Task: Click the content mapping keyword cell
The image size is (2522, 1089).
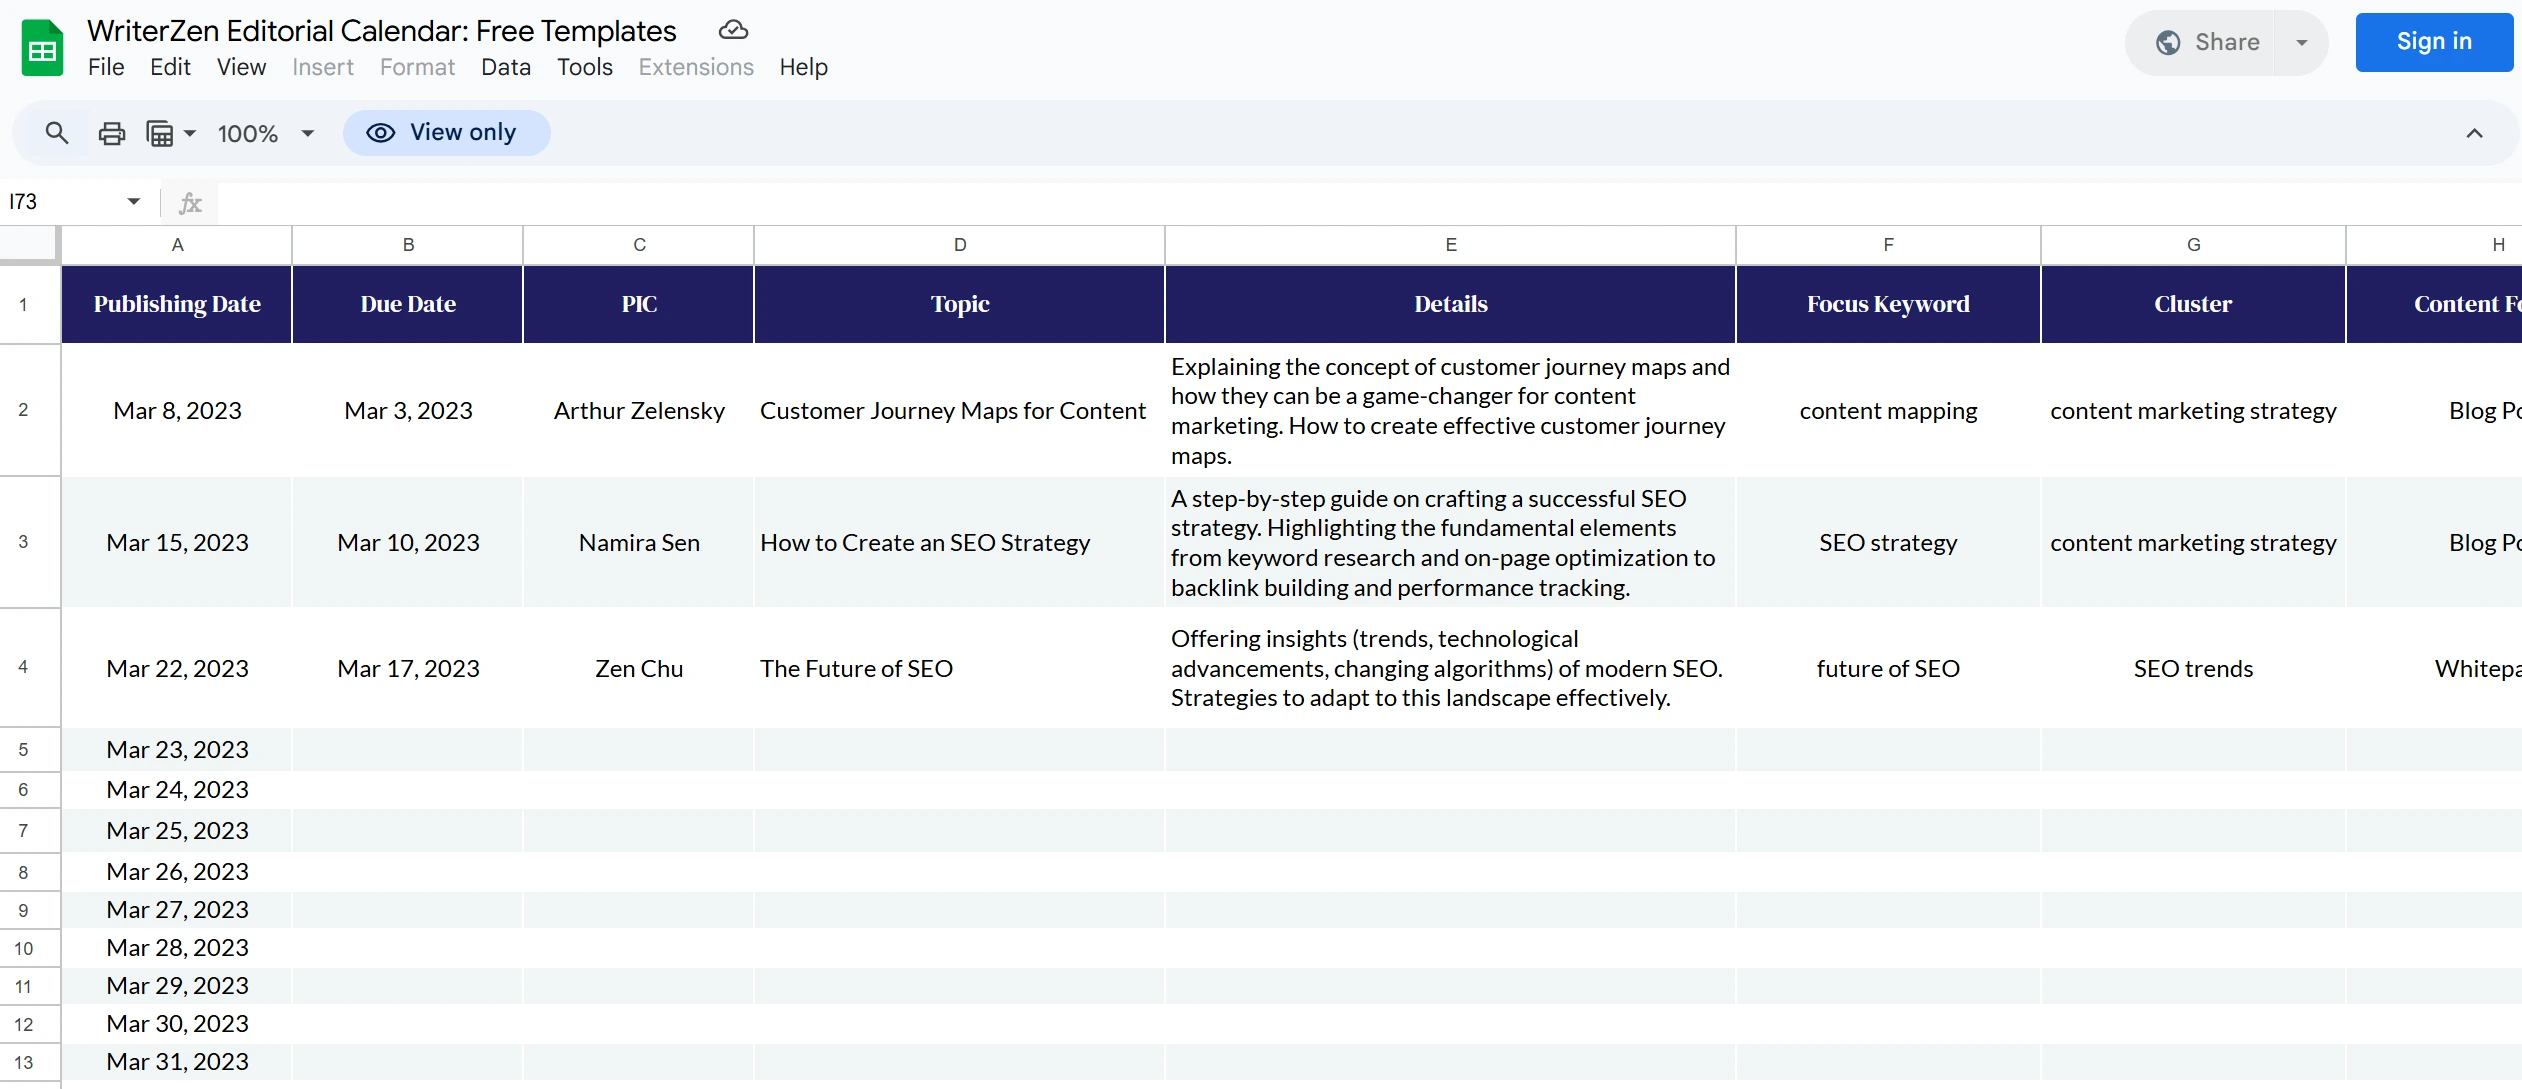Action: tap(1888, 411)
